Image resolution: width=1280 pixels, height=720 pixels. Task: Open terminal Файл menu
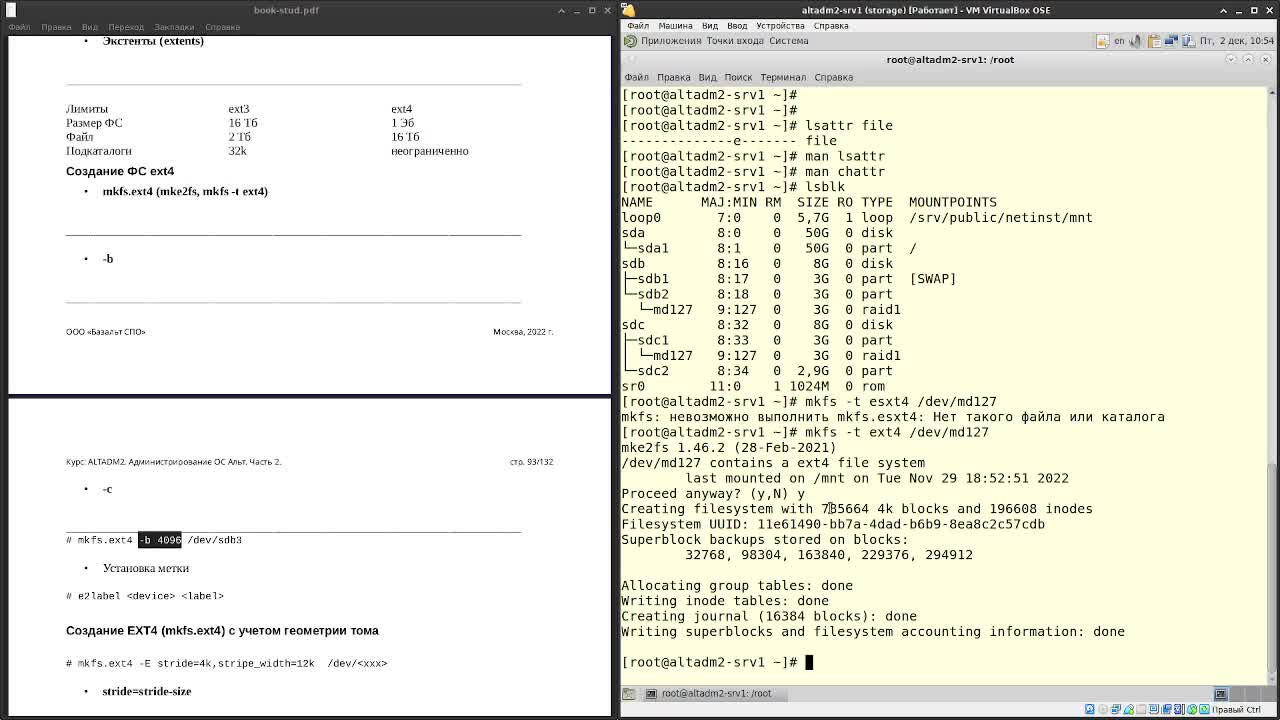(637, 77)
